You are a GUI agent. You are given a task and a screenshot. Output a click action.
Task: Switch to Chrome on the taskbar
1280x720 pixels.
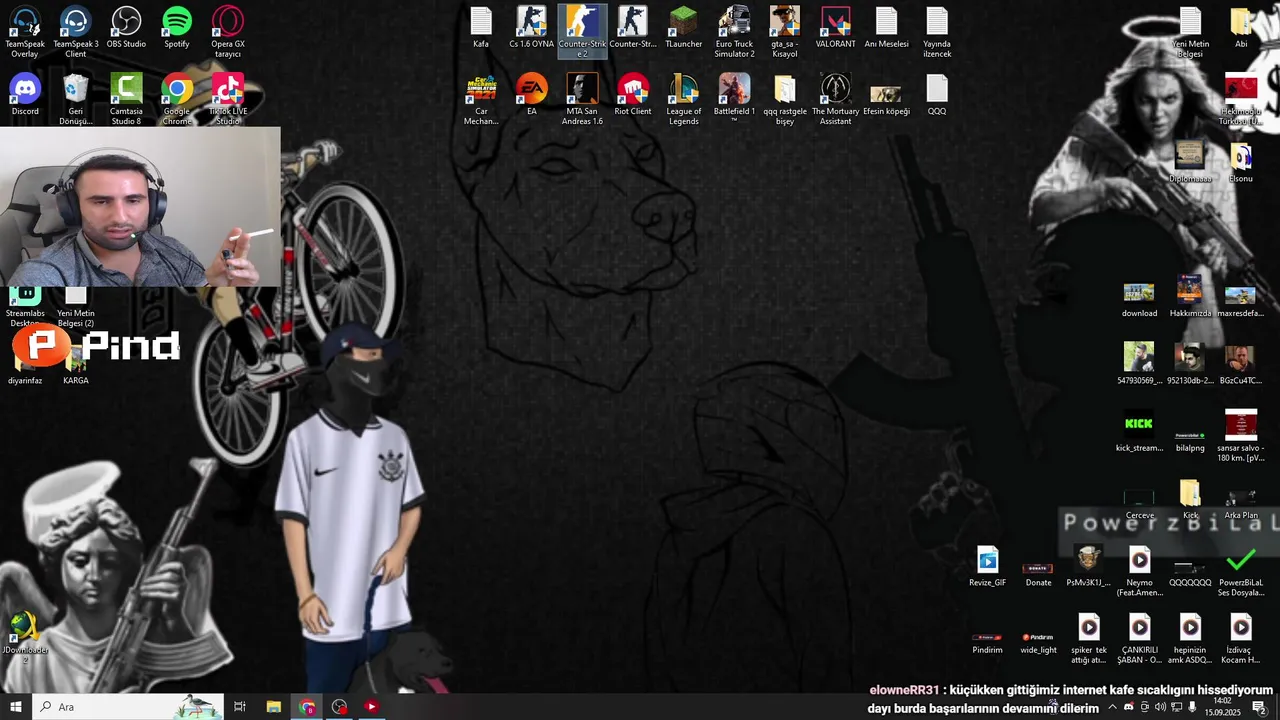point(306,706)
